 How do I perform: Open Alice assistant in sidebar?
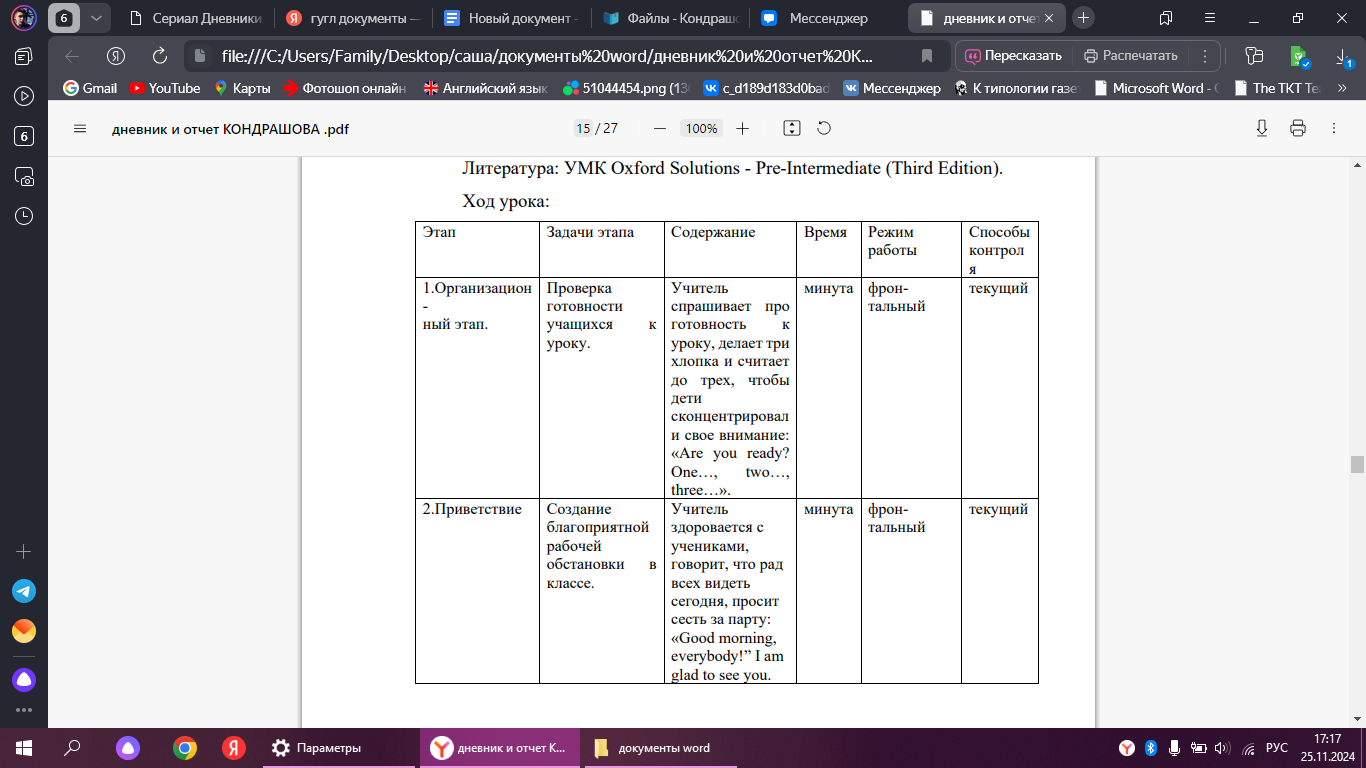[x=24, y=680]
